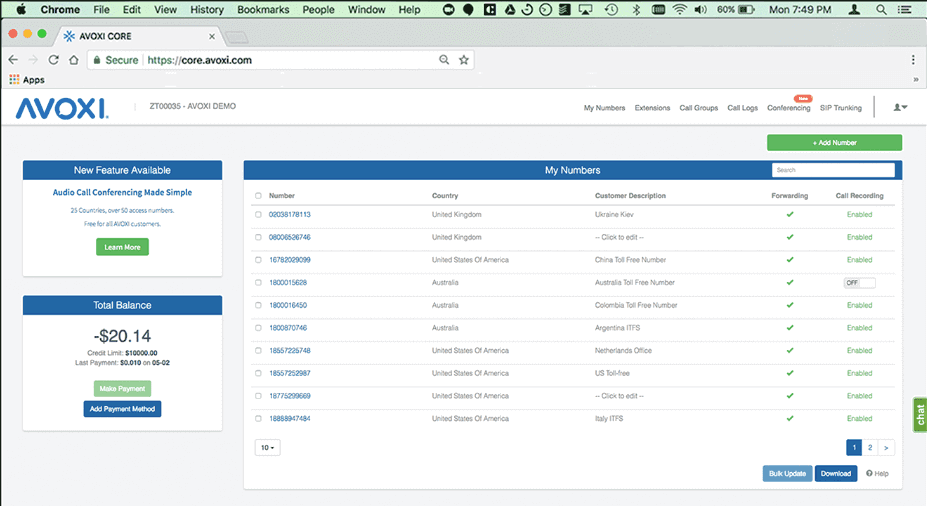Tick the select-all checkbox in the Number header
Screen dimensions: 927x506
[258, 196]
